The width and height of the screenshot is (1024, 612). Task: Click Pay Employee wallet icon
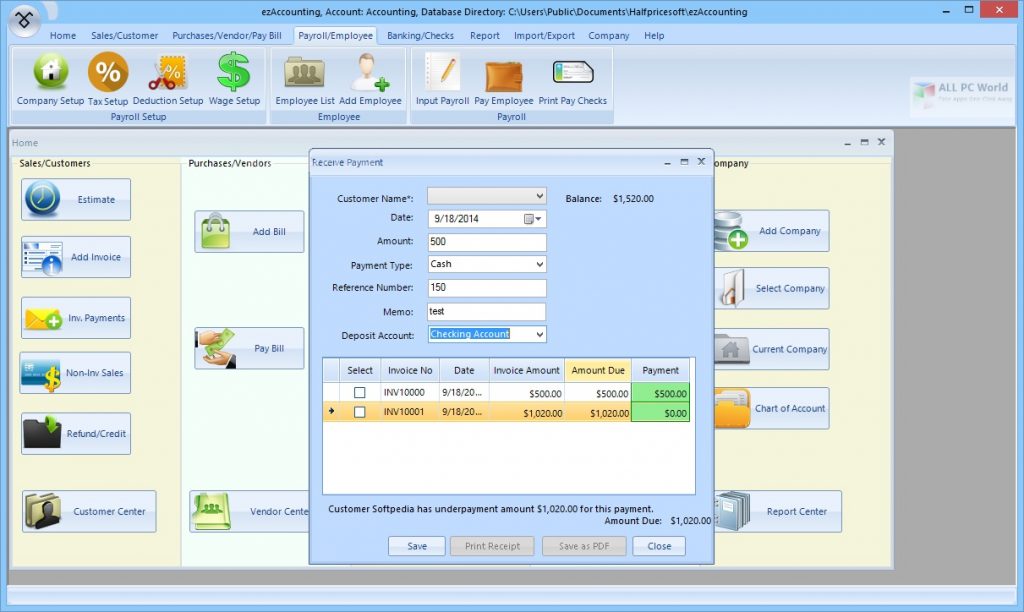(x=504, y=76)
